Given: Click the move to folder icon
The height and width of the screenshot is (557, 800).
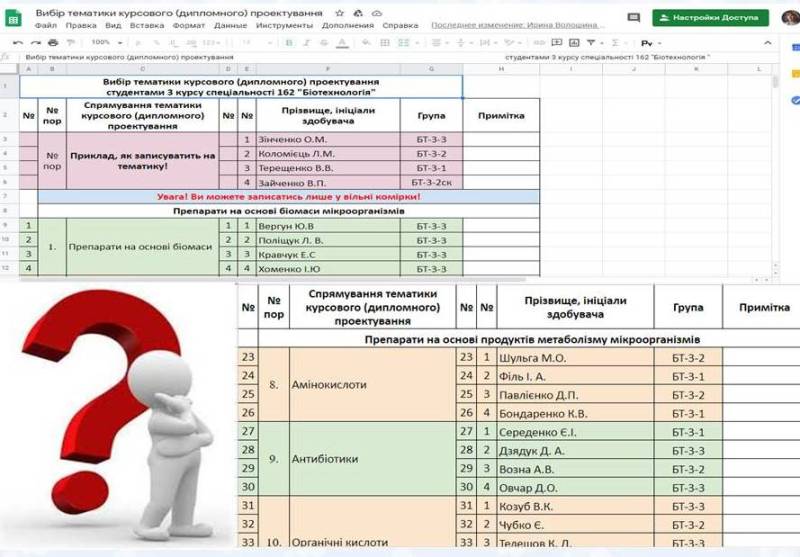Looking at the screenshot, I should pos(358,13).
